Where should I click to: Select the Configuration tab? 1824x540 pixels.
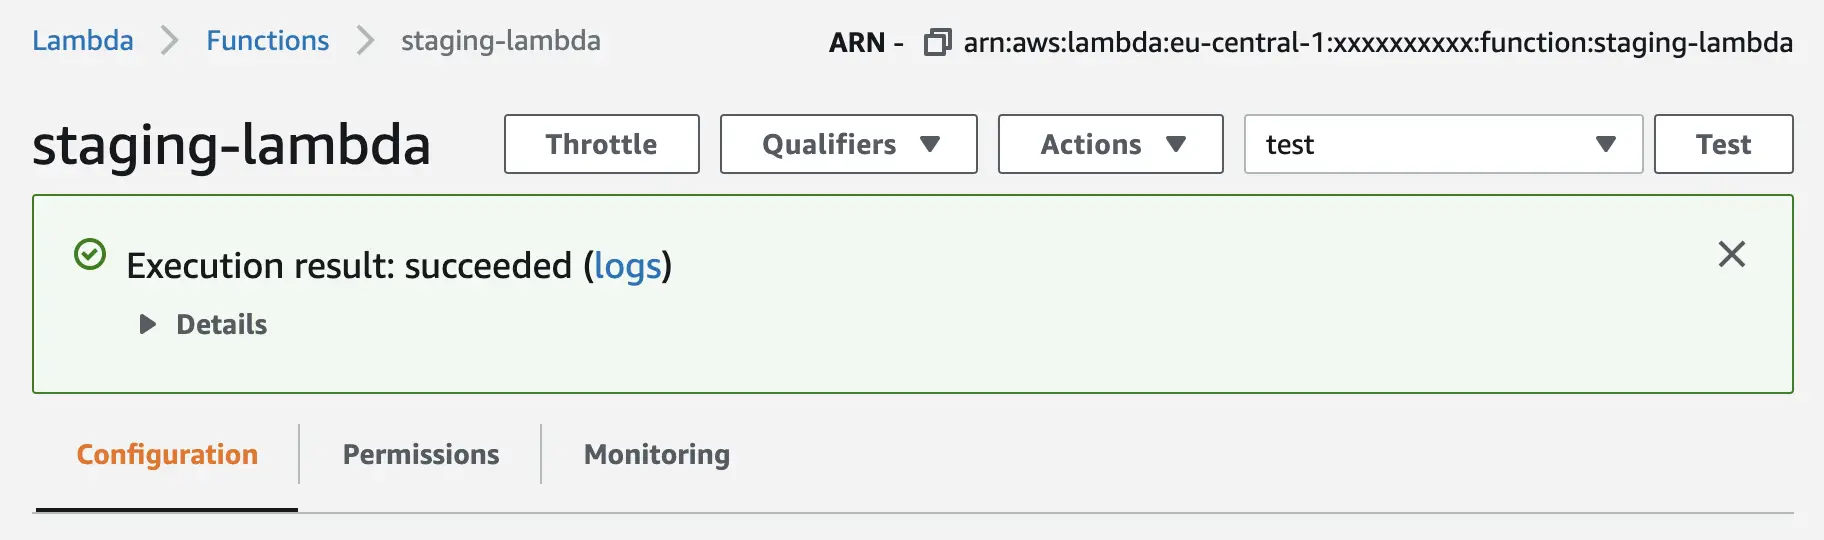pyautogui.click(x=167, y=454)
